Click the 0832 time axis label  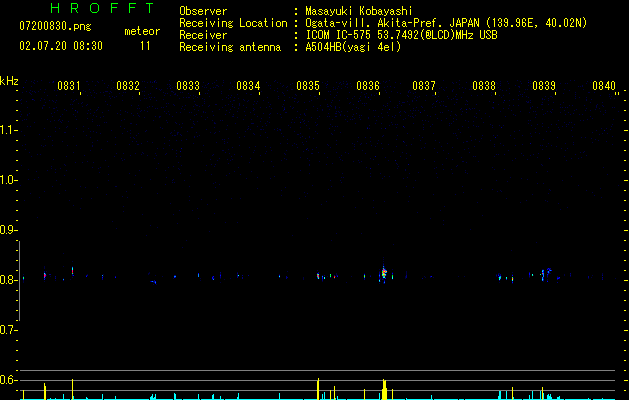click(128, 85)
